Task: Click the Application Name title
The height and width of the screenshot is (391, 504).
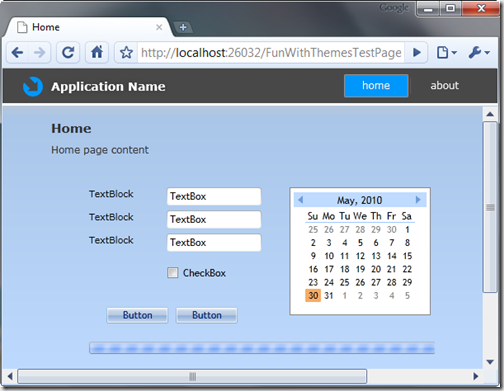Action: [108, 87]
